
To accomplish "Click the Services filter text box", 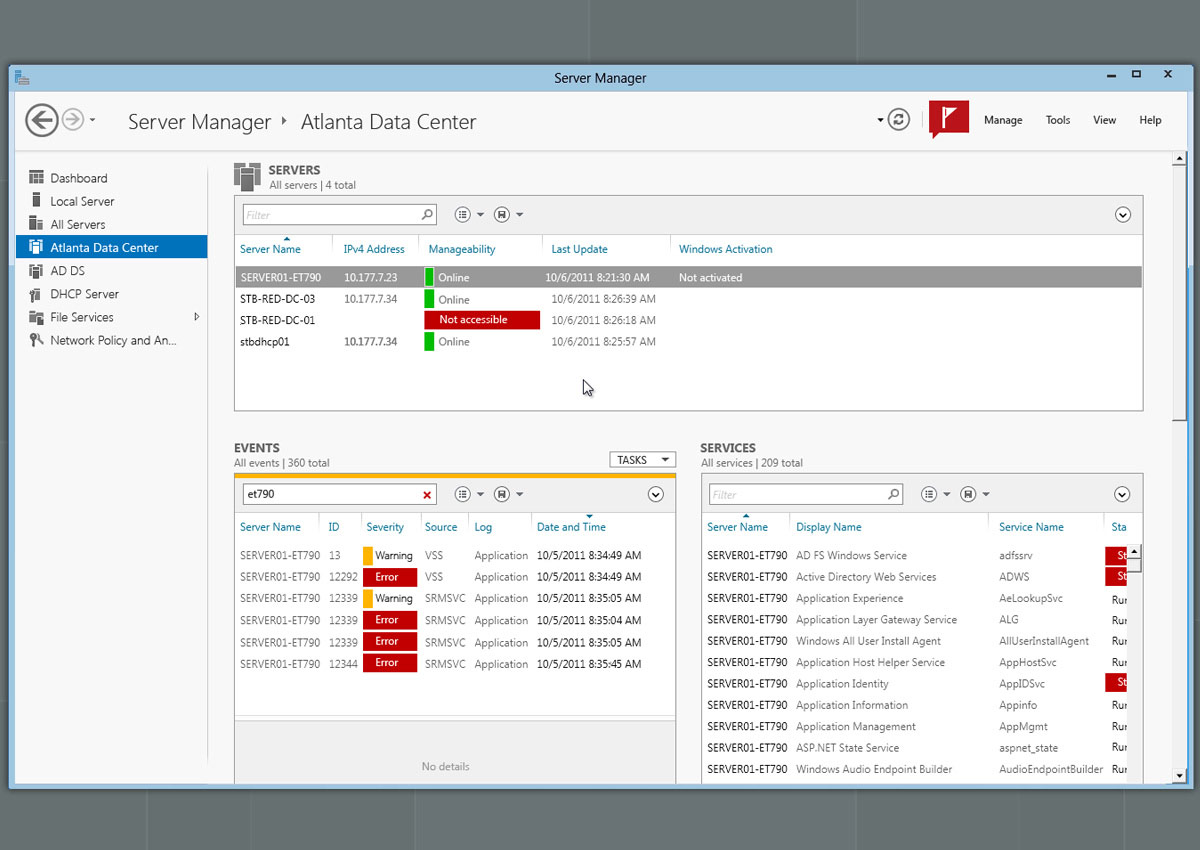I will 806,494.
